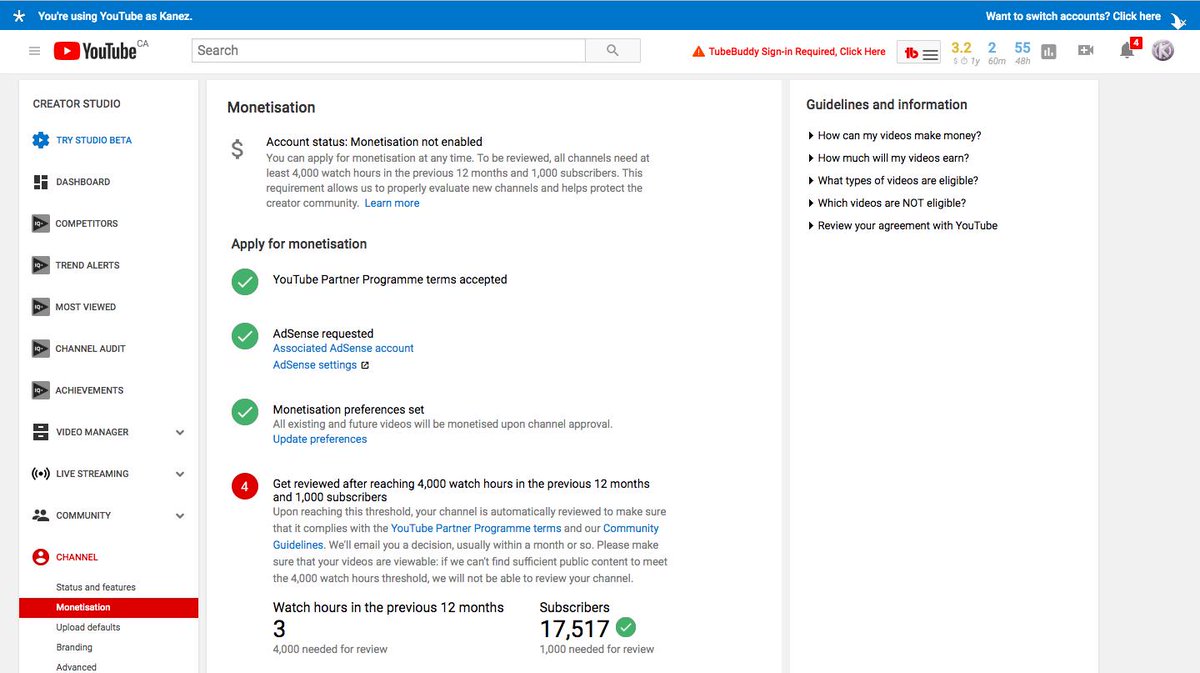1200x673 pixels.
Task: Click green check for Partner Programme terms
Action: (x=245, y=281)
